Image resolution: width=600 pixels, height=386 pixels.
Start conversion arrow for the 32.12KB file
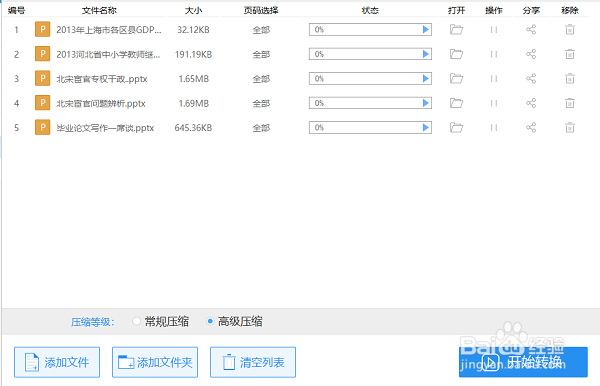tap(426, 29)
